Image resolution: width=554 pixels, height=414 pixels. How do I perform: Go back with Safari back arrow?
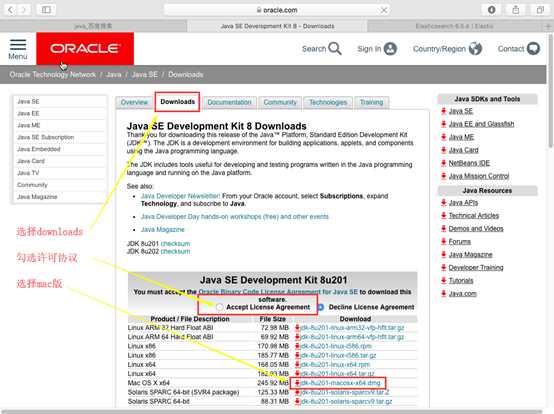11,10
